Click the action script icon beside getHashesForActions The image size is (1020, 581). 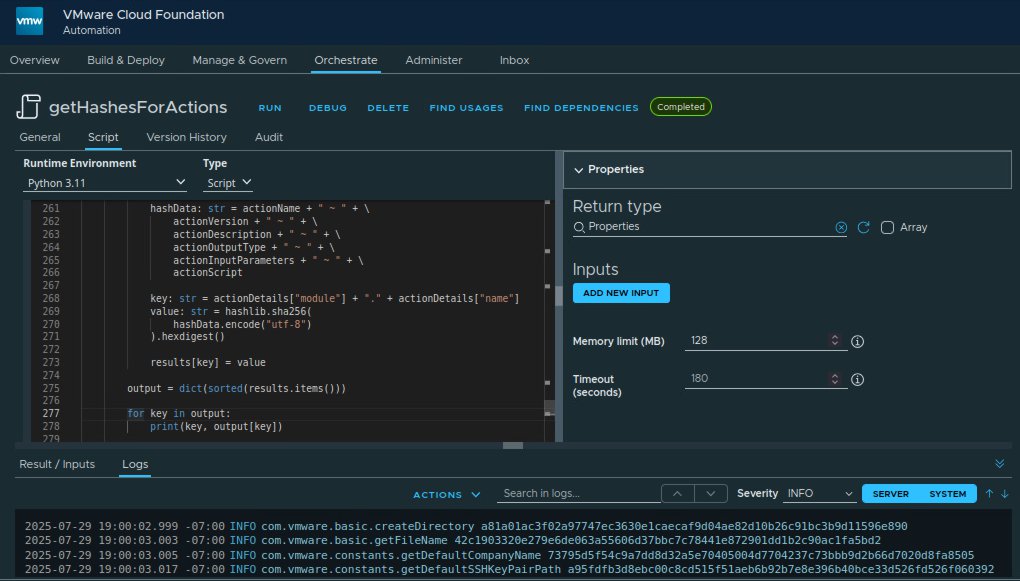[x=29, y=107]
